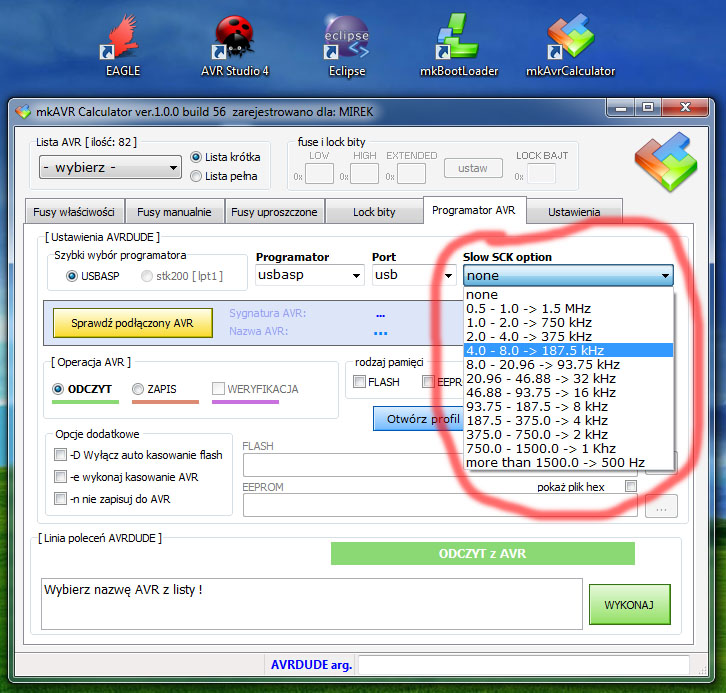This screenshot has height=693, width=726.
Task: Choose 4.0 - 8.0 -> 187.5 kHz option
Action: [568, 350]
